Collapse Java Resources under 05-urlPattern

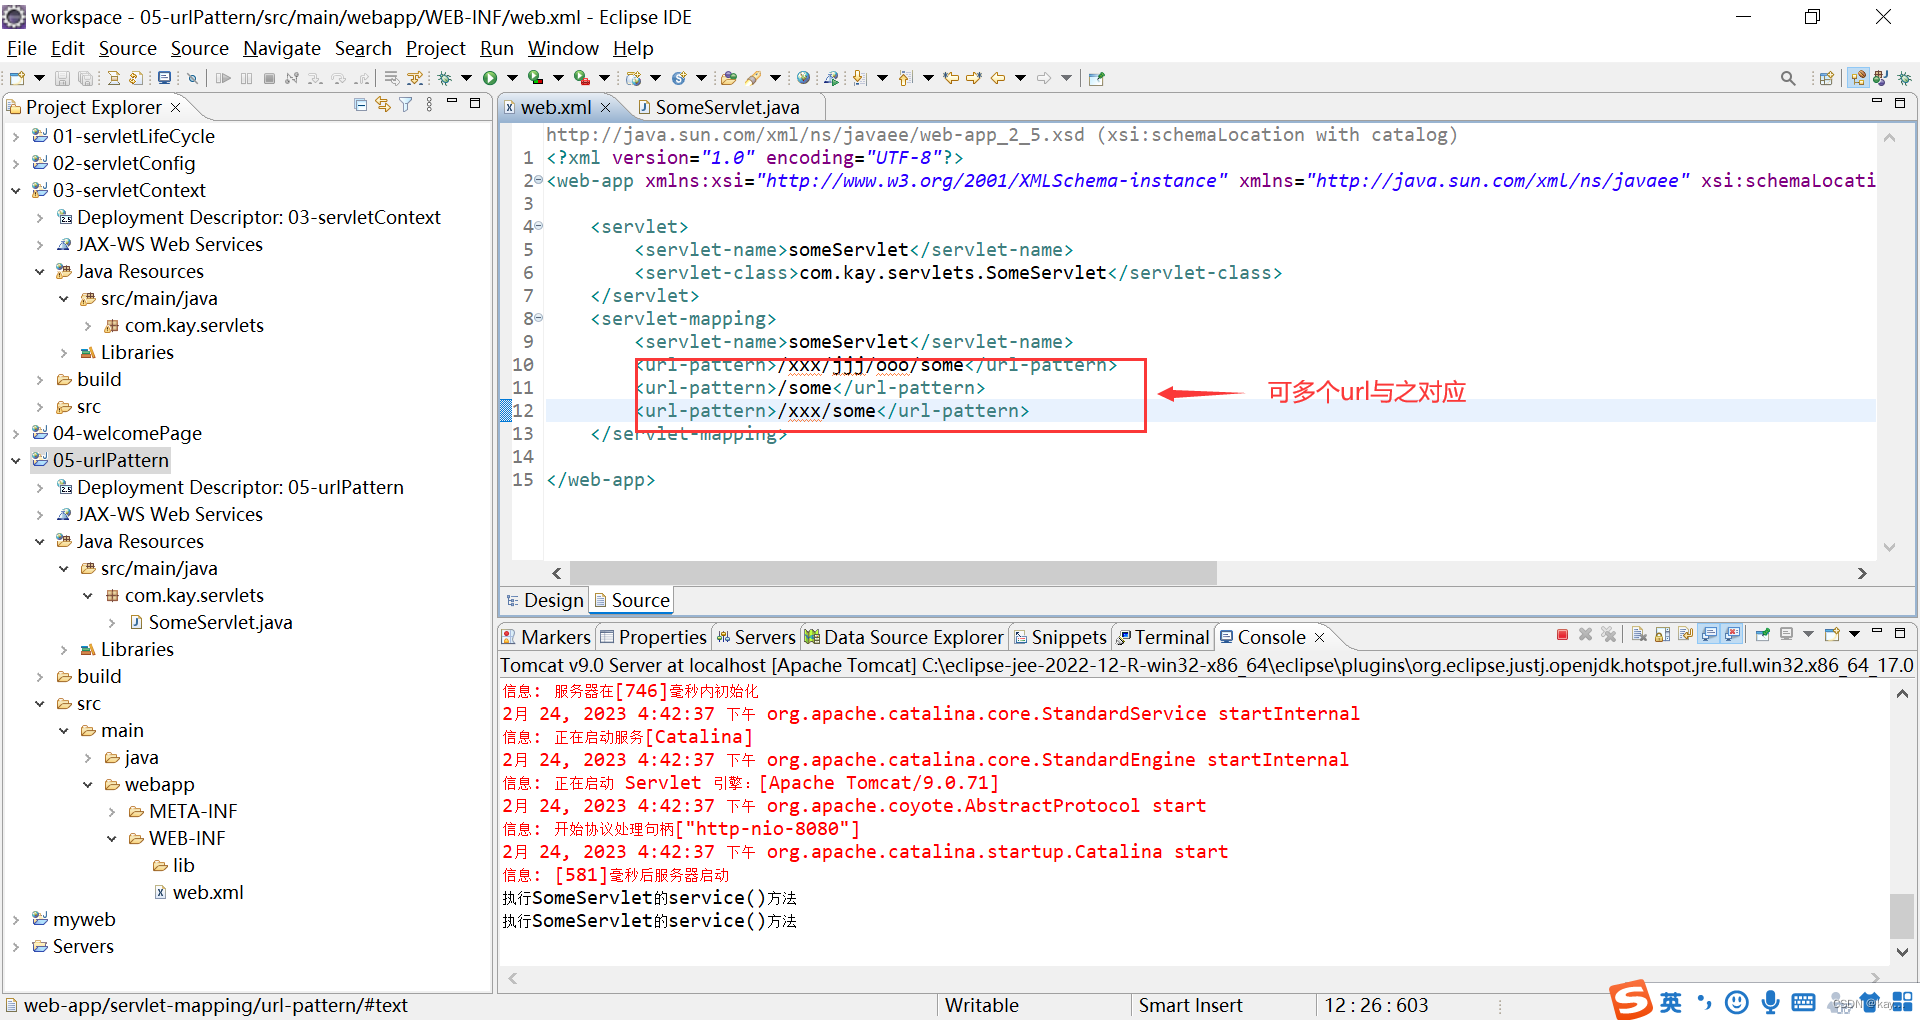[40, 541]
